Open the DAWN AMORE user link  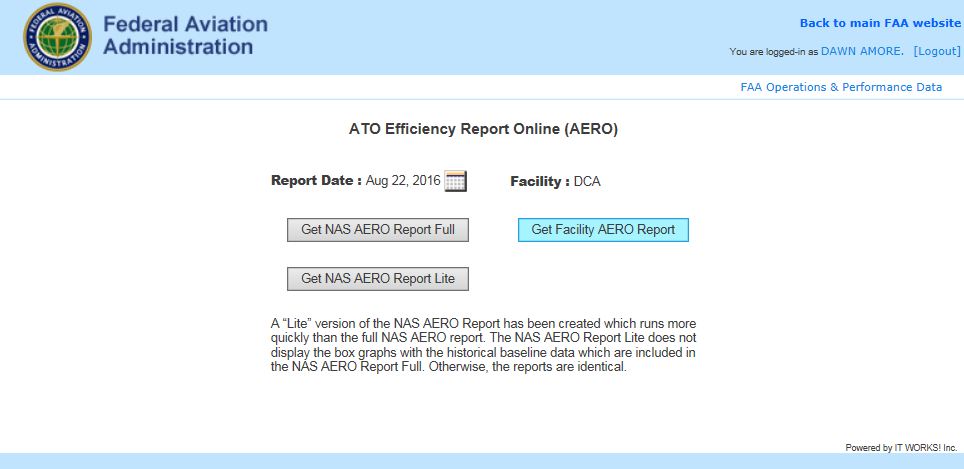(863, 52)
